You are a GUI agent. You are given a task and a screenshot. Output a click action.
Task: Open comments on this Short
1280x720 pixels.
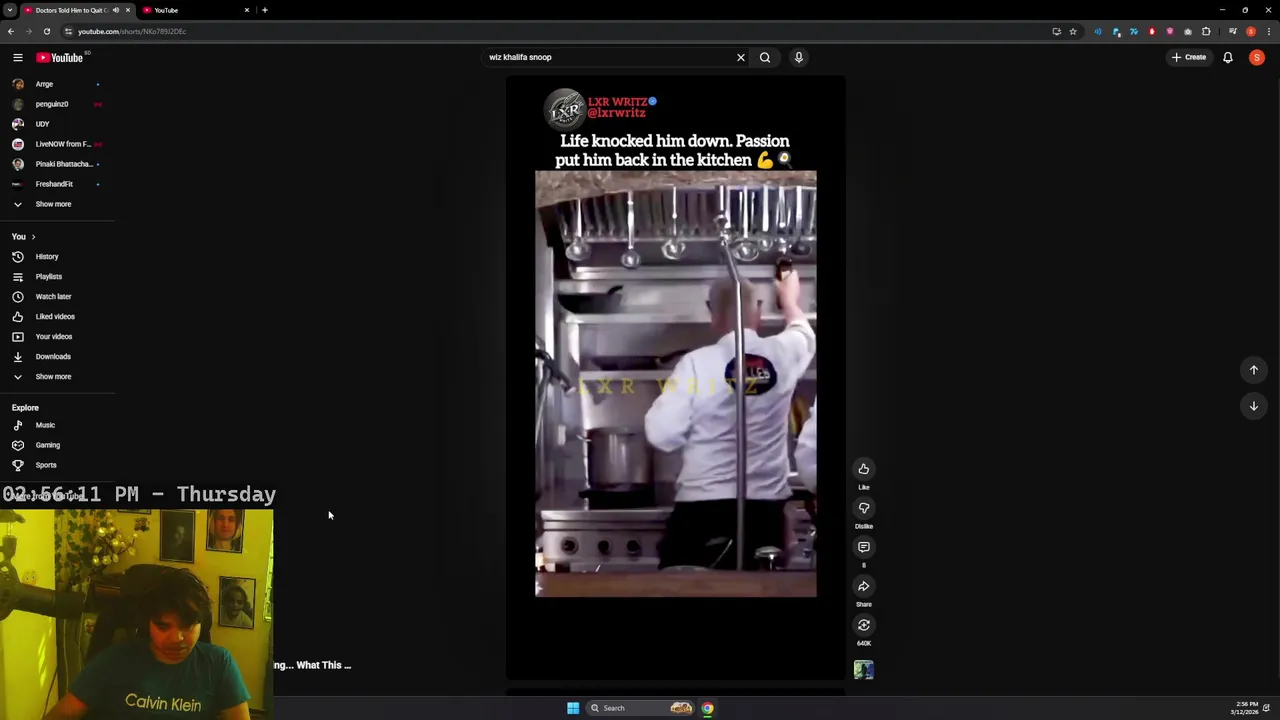[864, 547]
